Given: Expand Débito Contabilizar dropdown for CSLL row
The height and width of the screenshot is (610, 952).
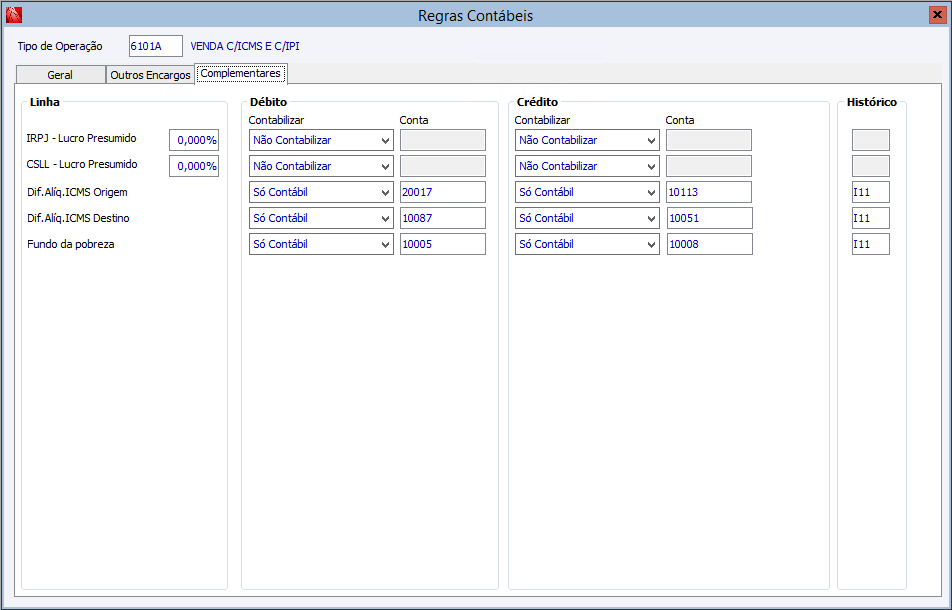Looking at the screenshot, I should pos(321,166).
